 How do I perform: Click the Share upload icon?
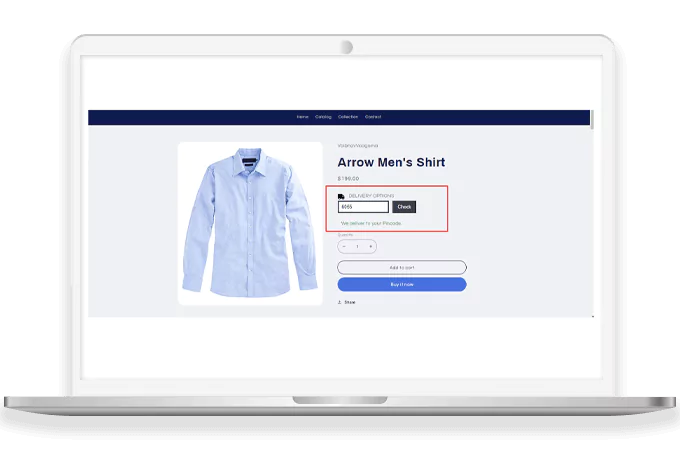tap(339, 302)
